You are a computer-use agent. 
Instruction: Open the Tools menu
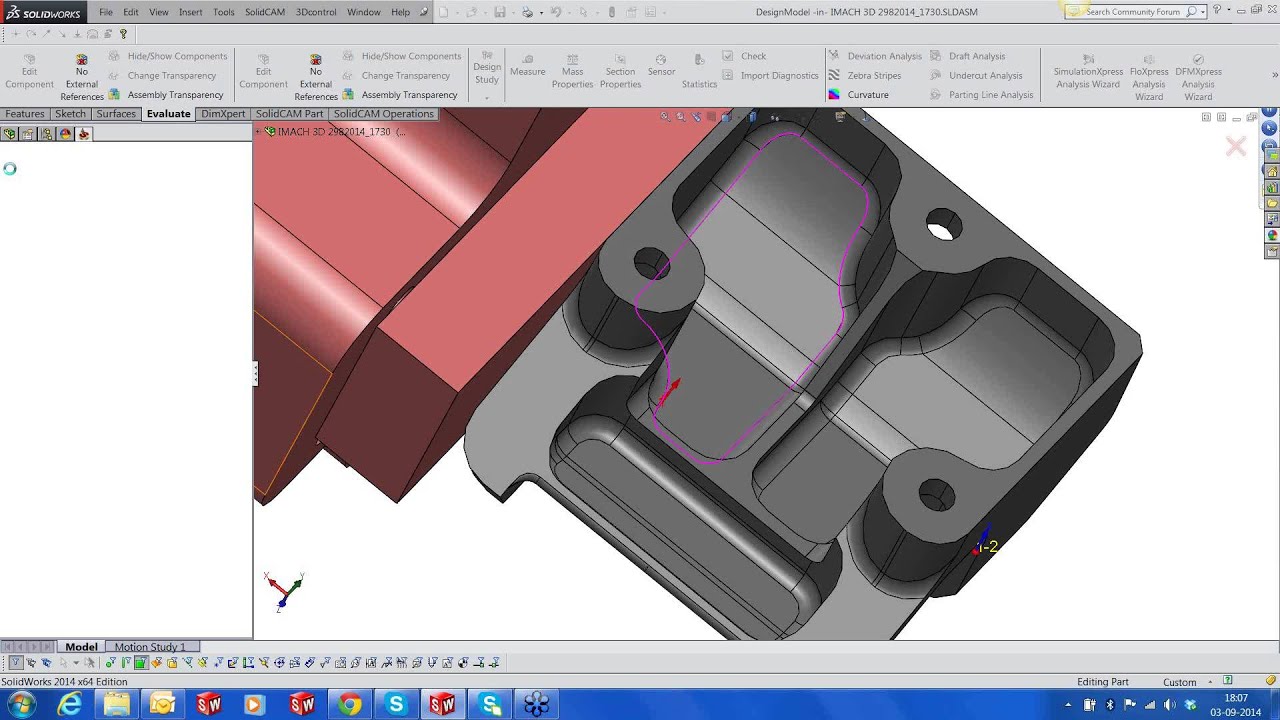coord(224,12)
